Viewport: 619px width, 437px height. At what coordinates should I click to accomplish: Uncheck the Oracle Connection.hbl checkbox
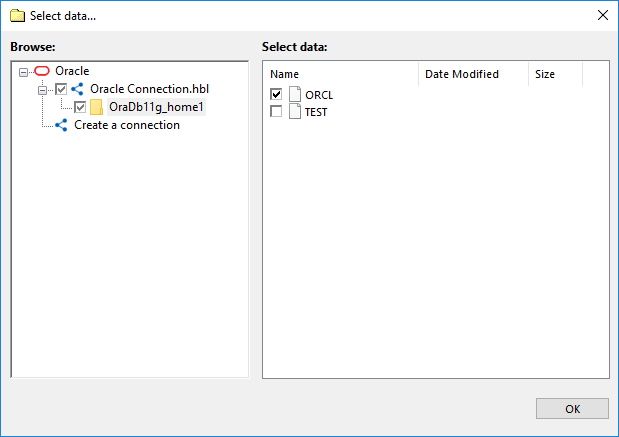pyautogui.click(x=61, y=89)
